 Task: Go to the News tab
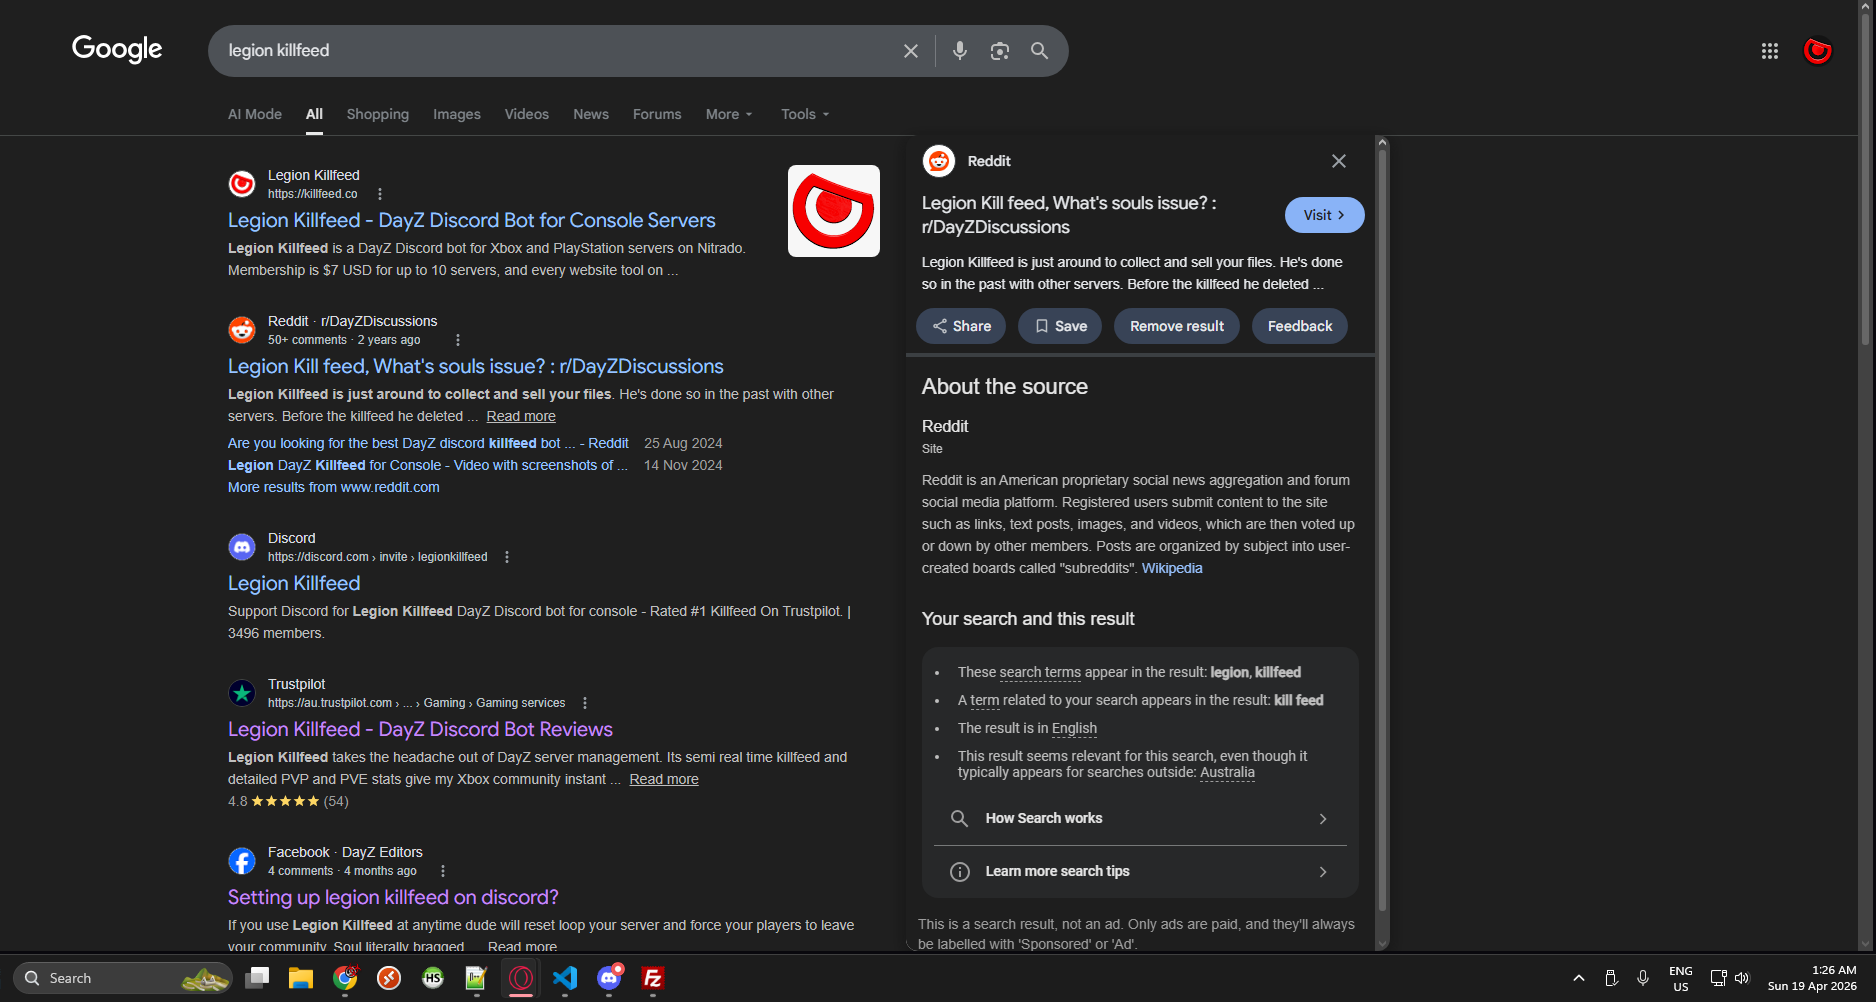click(x=591, y=114)
